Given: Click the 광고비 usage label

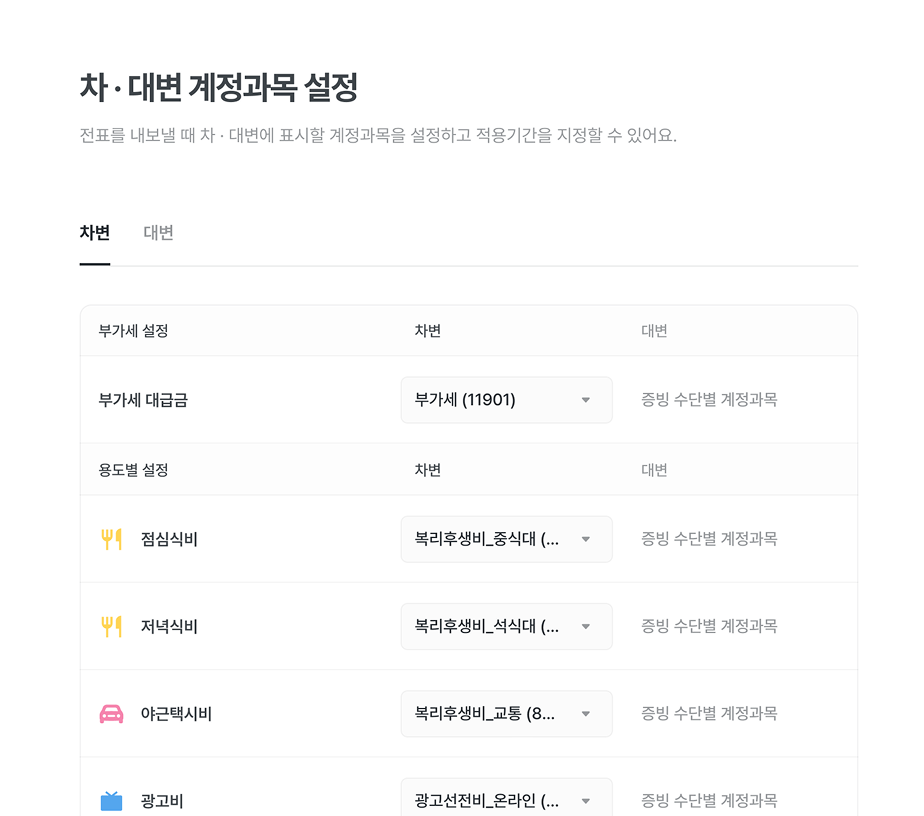Looking at the screenshot, I should (162, 801).
